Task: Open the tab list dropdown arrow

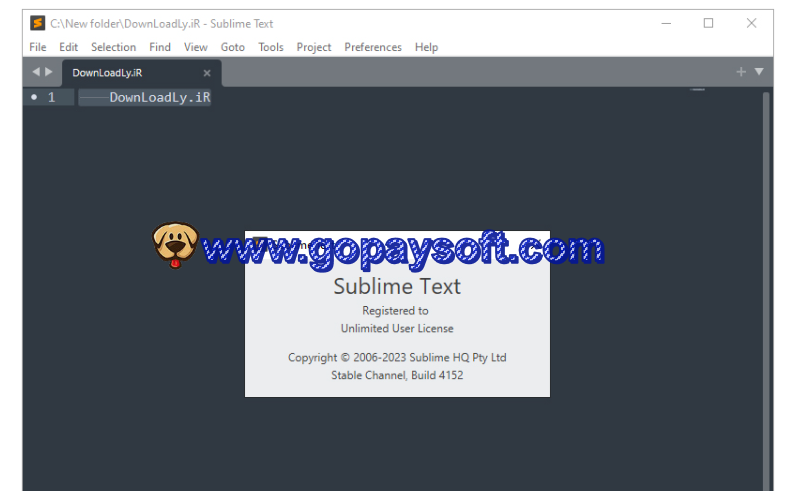Action: click(x=759, y=72)
